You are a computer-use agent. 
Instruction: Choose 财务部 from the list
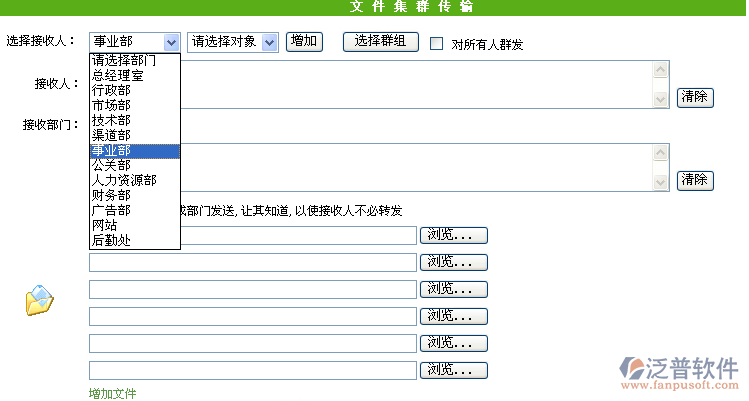(x=135, y=195)
